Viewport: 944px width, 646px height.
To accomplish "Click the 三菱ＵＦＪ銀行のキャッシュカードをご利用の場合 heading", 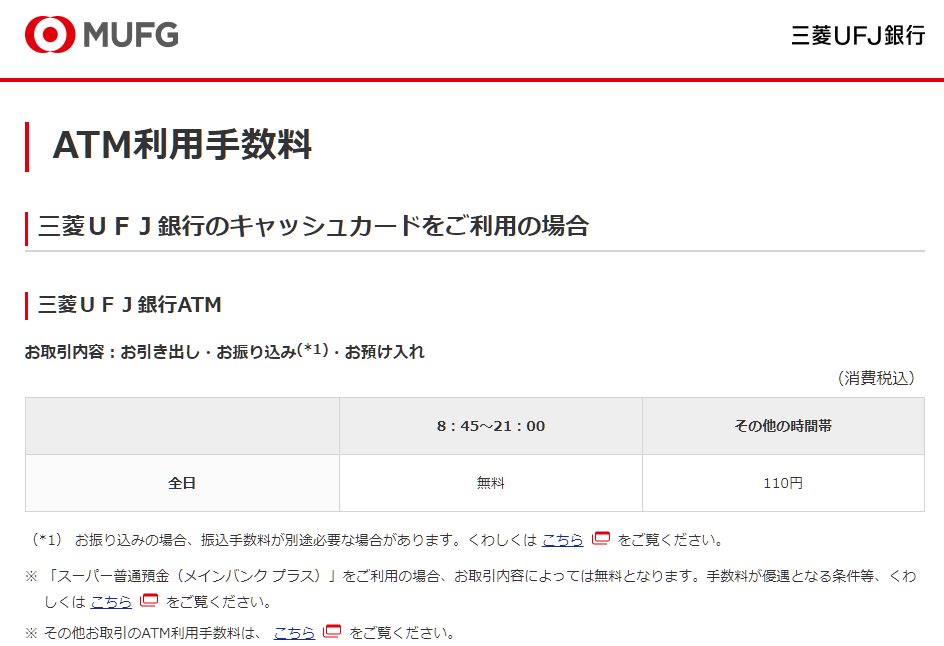I will pos(313,226).
